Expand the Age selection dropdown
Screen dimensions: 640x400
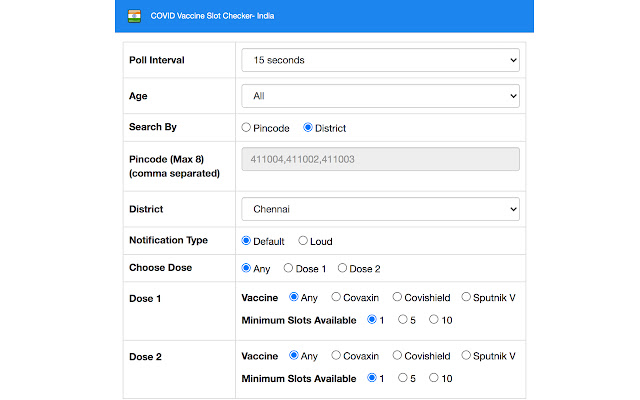tap(380, 96)
